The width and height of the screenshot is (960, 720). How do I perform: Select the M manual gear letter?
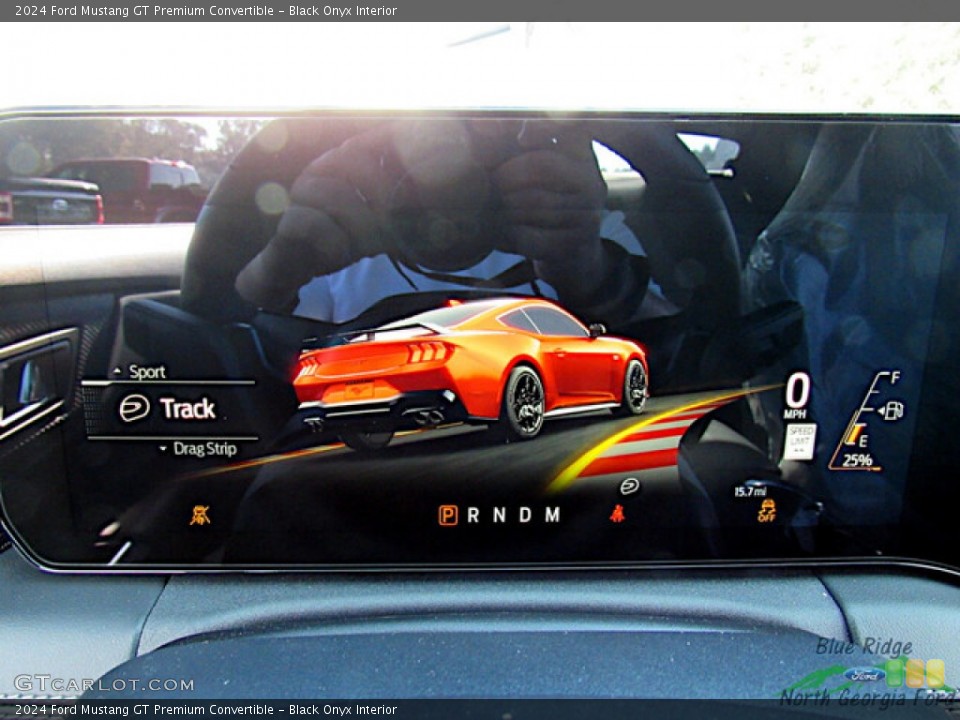pos(552,515)
